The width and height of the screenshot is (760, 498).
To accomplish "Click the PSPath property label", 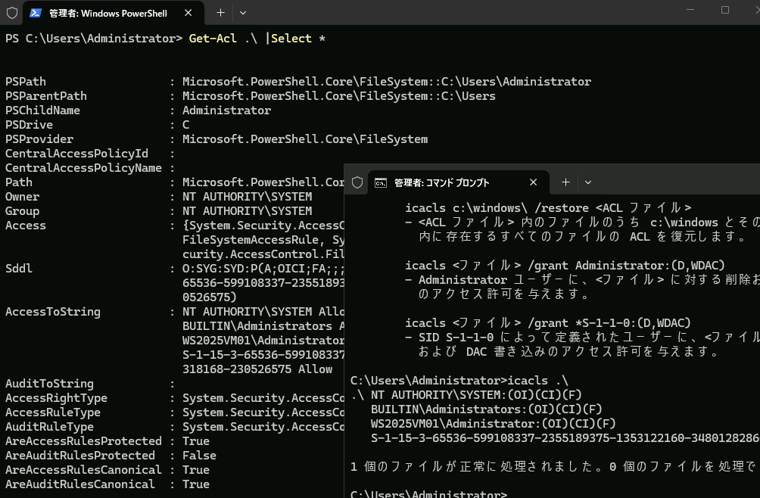I will coord(26,81).
